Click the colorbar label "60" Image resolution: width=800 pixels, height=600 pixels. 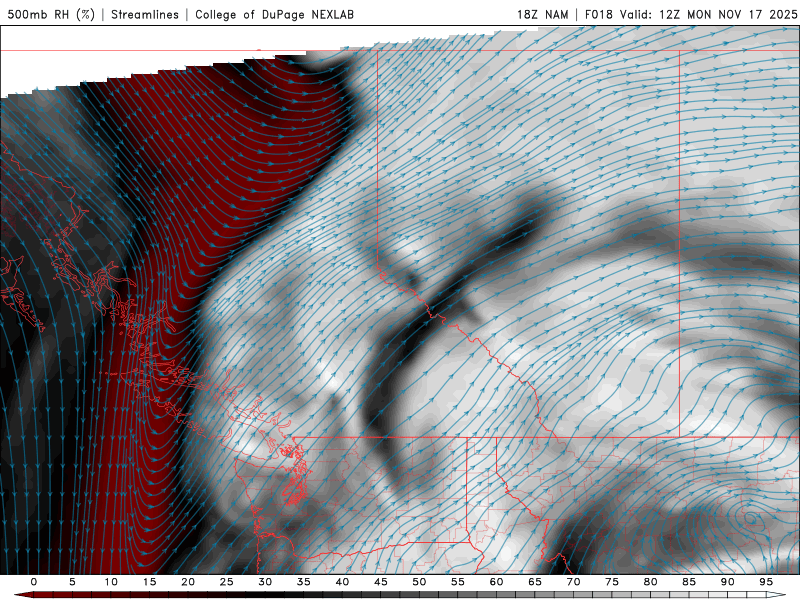[496, 582]
